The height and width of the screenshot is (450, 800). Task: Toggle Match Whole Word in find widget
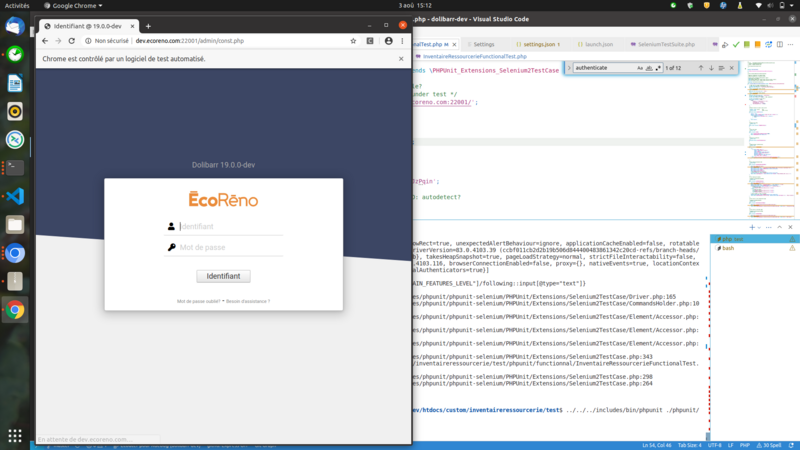[x=649, y=68]
